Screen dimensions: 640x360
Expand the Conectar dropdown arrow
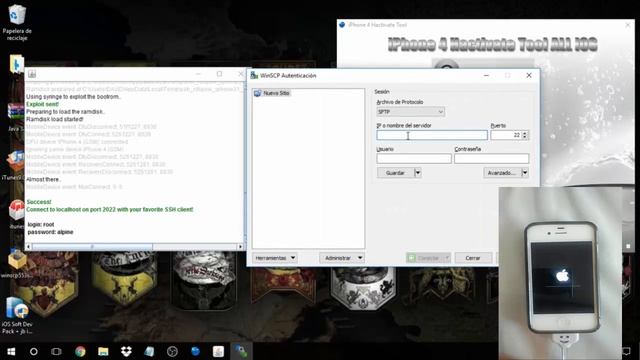(447, 258)
